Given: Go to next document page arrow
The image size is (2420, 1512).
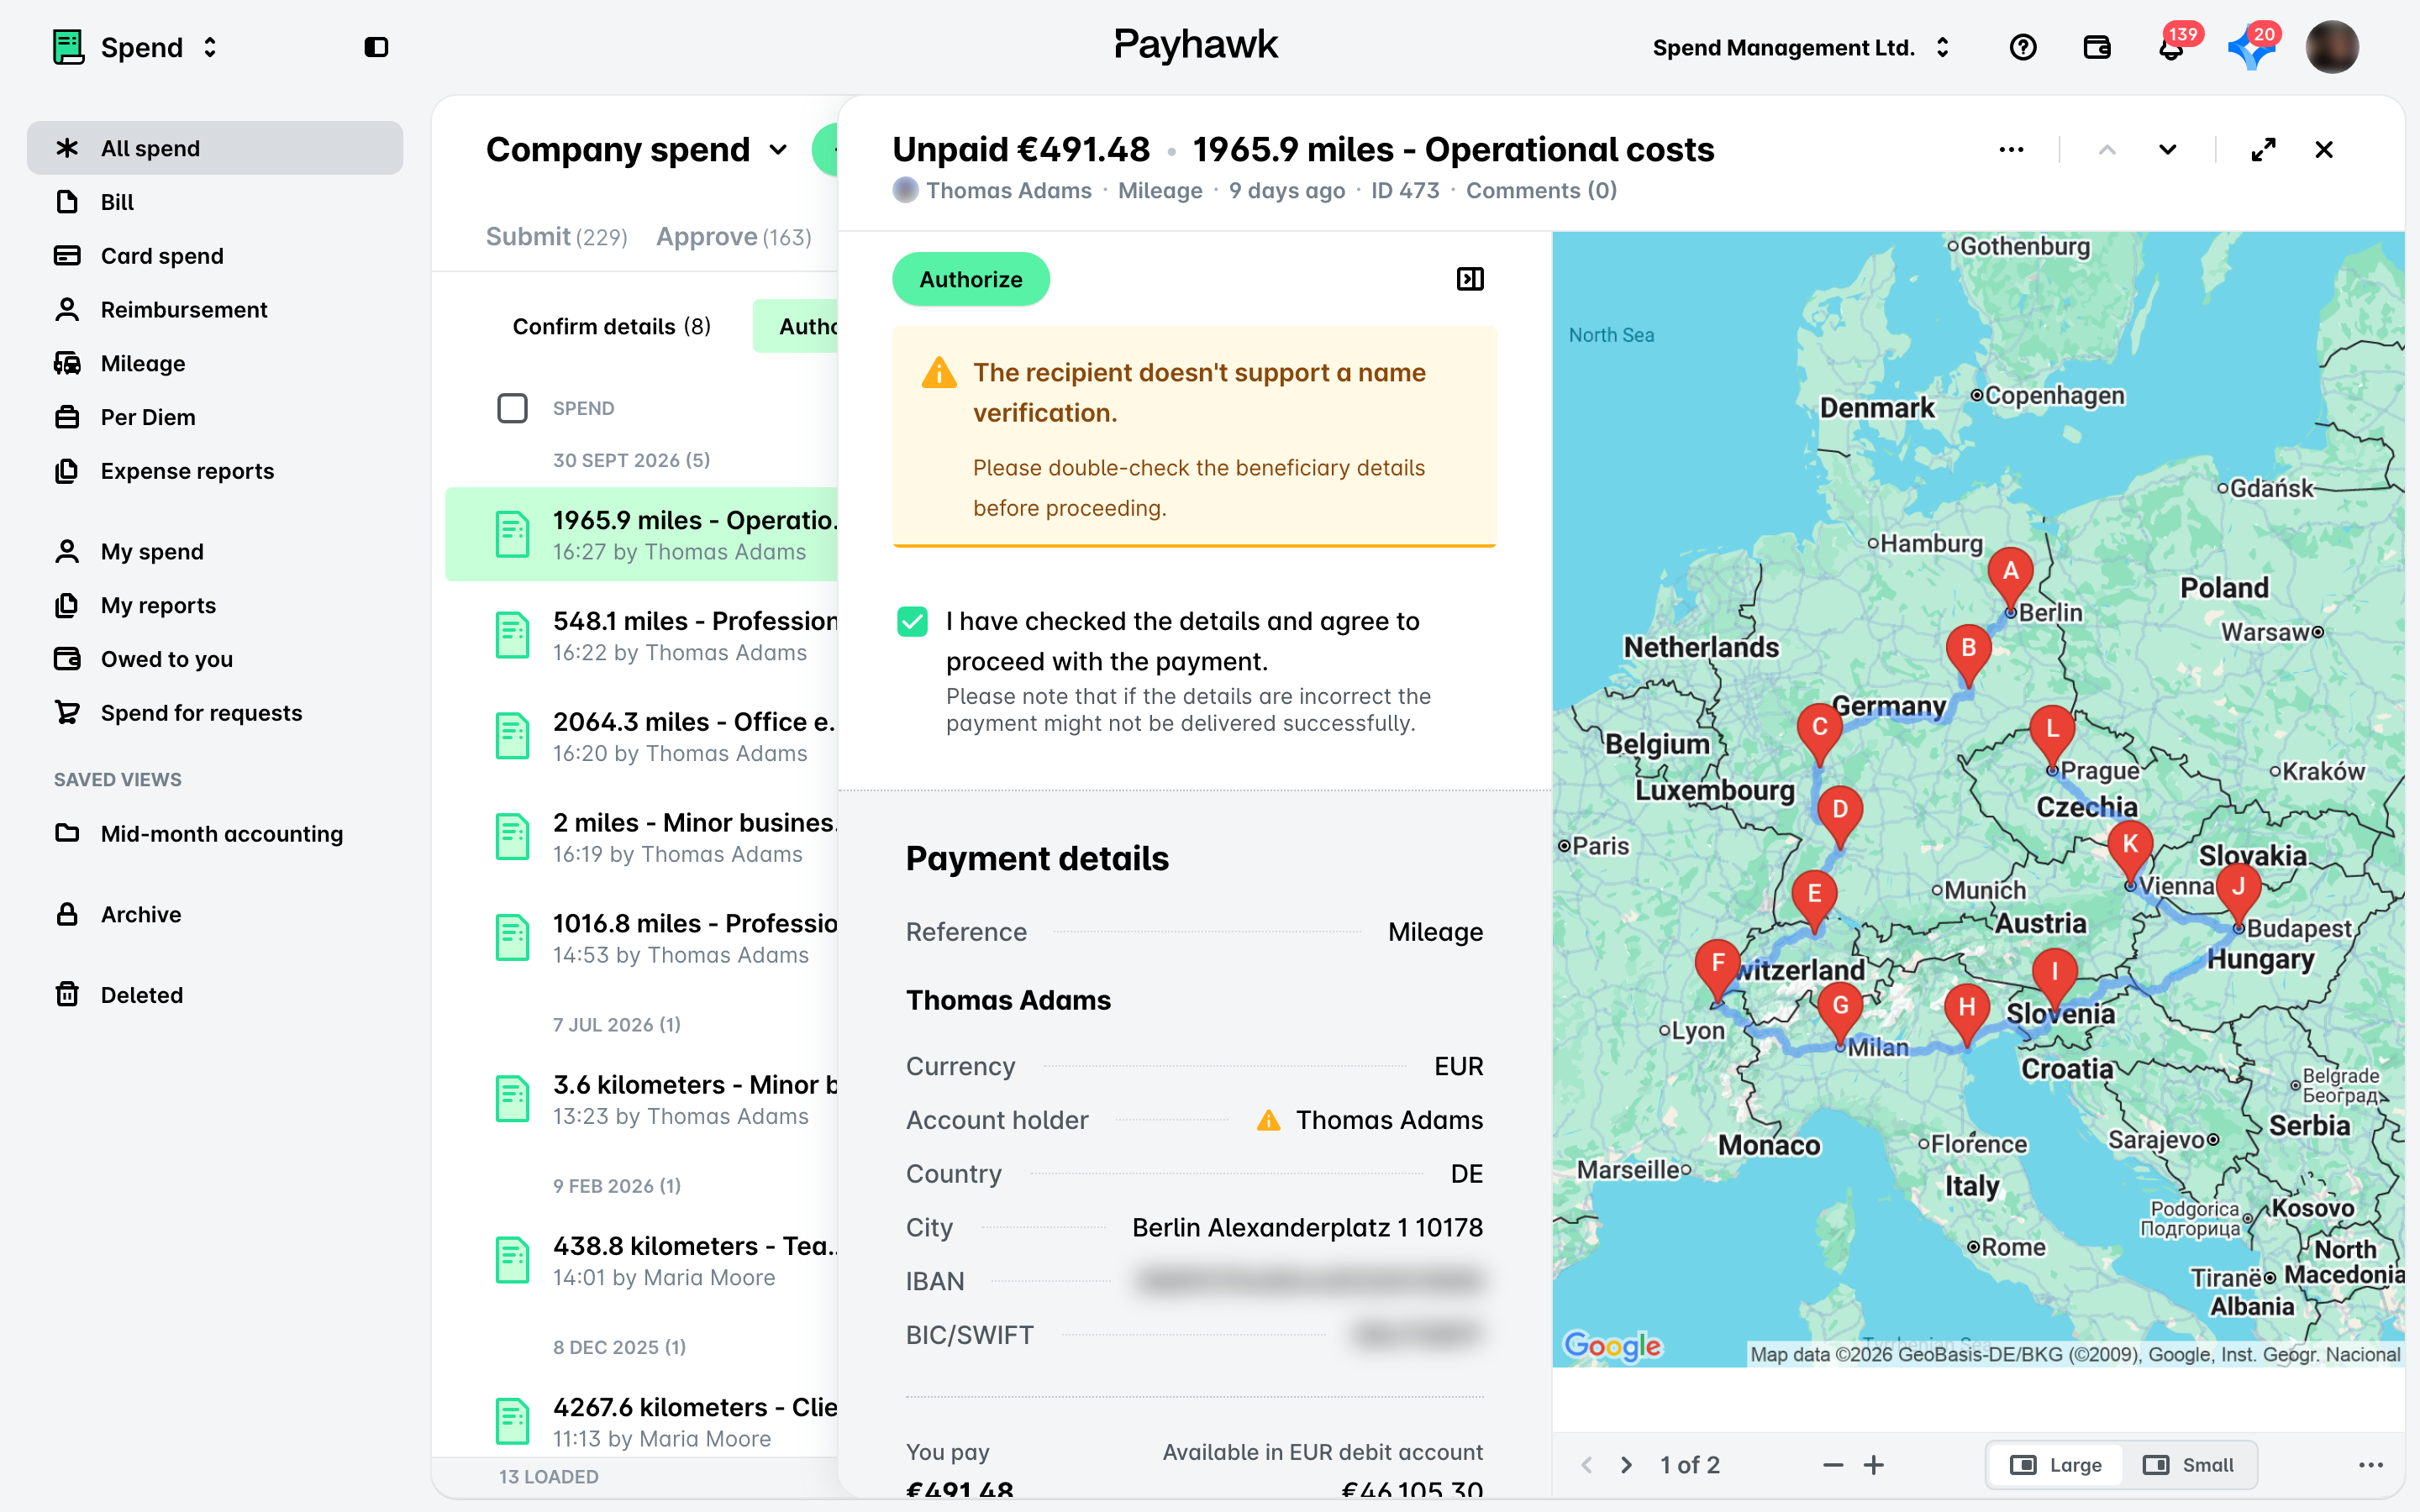Looking at the screenshot, I should coord(1627,1465).
